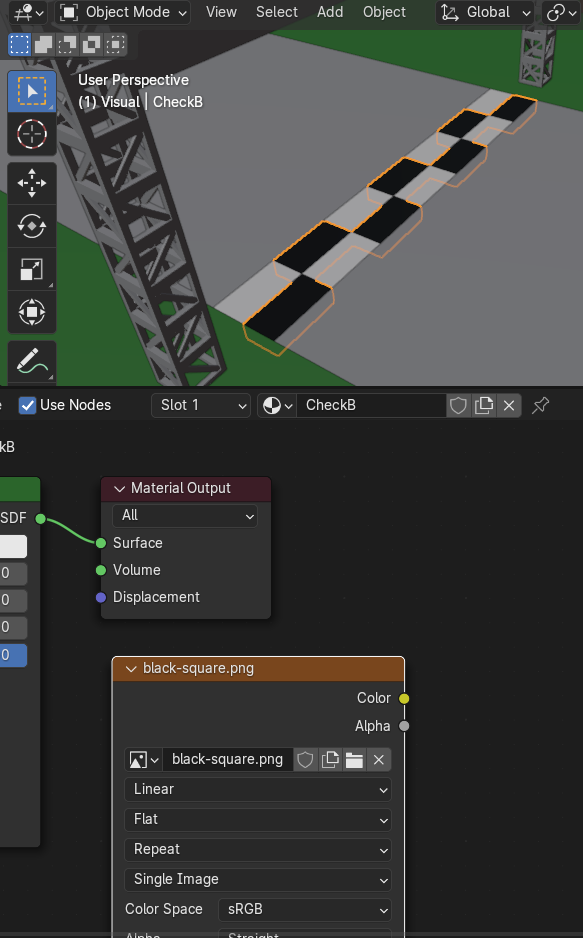Click the Volume input socket

pyautogui.click(x=101, y=570)
